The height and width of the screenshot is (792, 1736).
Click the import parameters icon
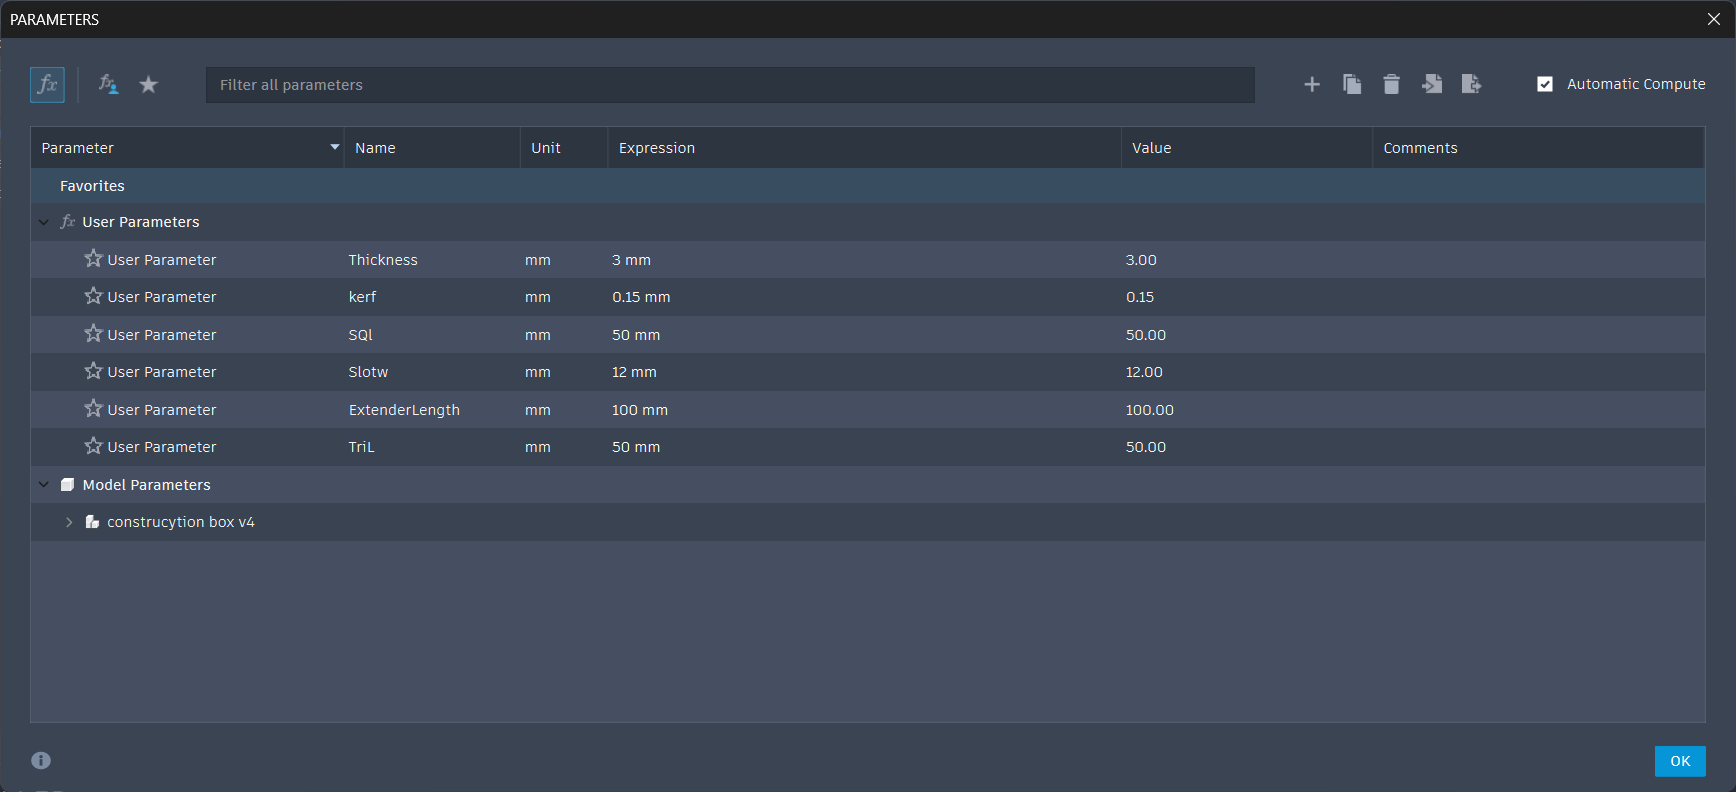coord(1432,85)
